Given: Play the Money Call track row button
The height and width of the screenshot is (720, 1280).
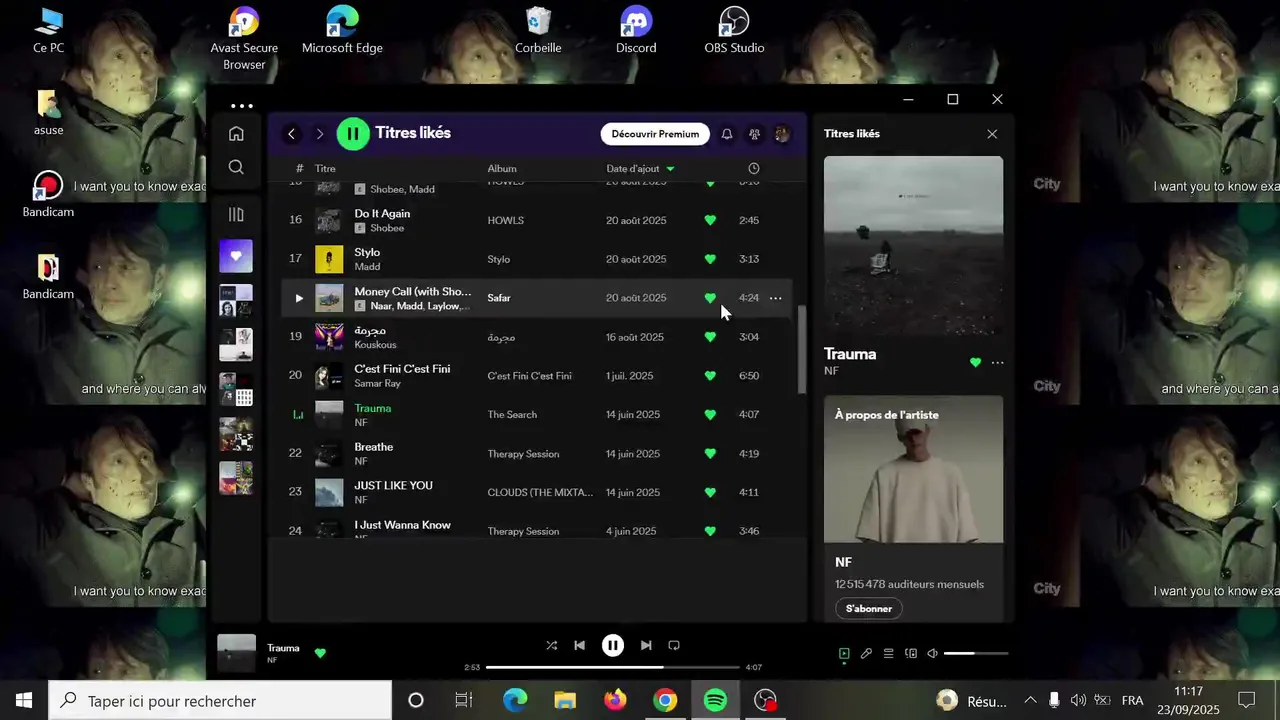Looking at the screenshot, I should [298, 298].
